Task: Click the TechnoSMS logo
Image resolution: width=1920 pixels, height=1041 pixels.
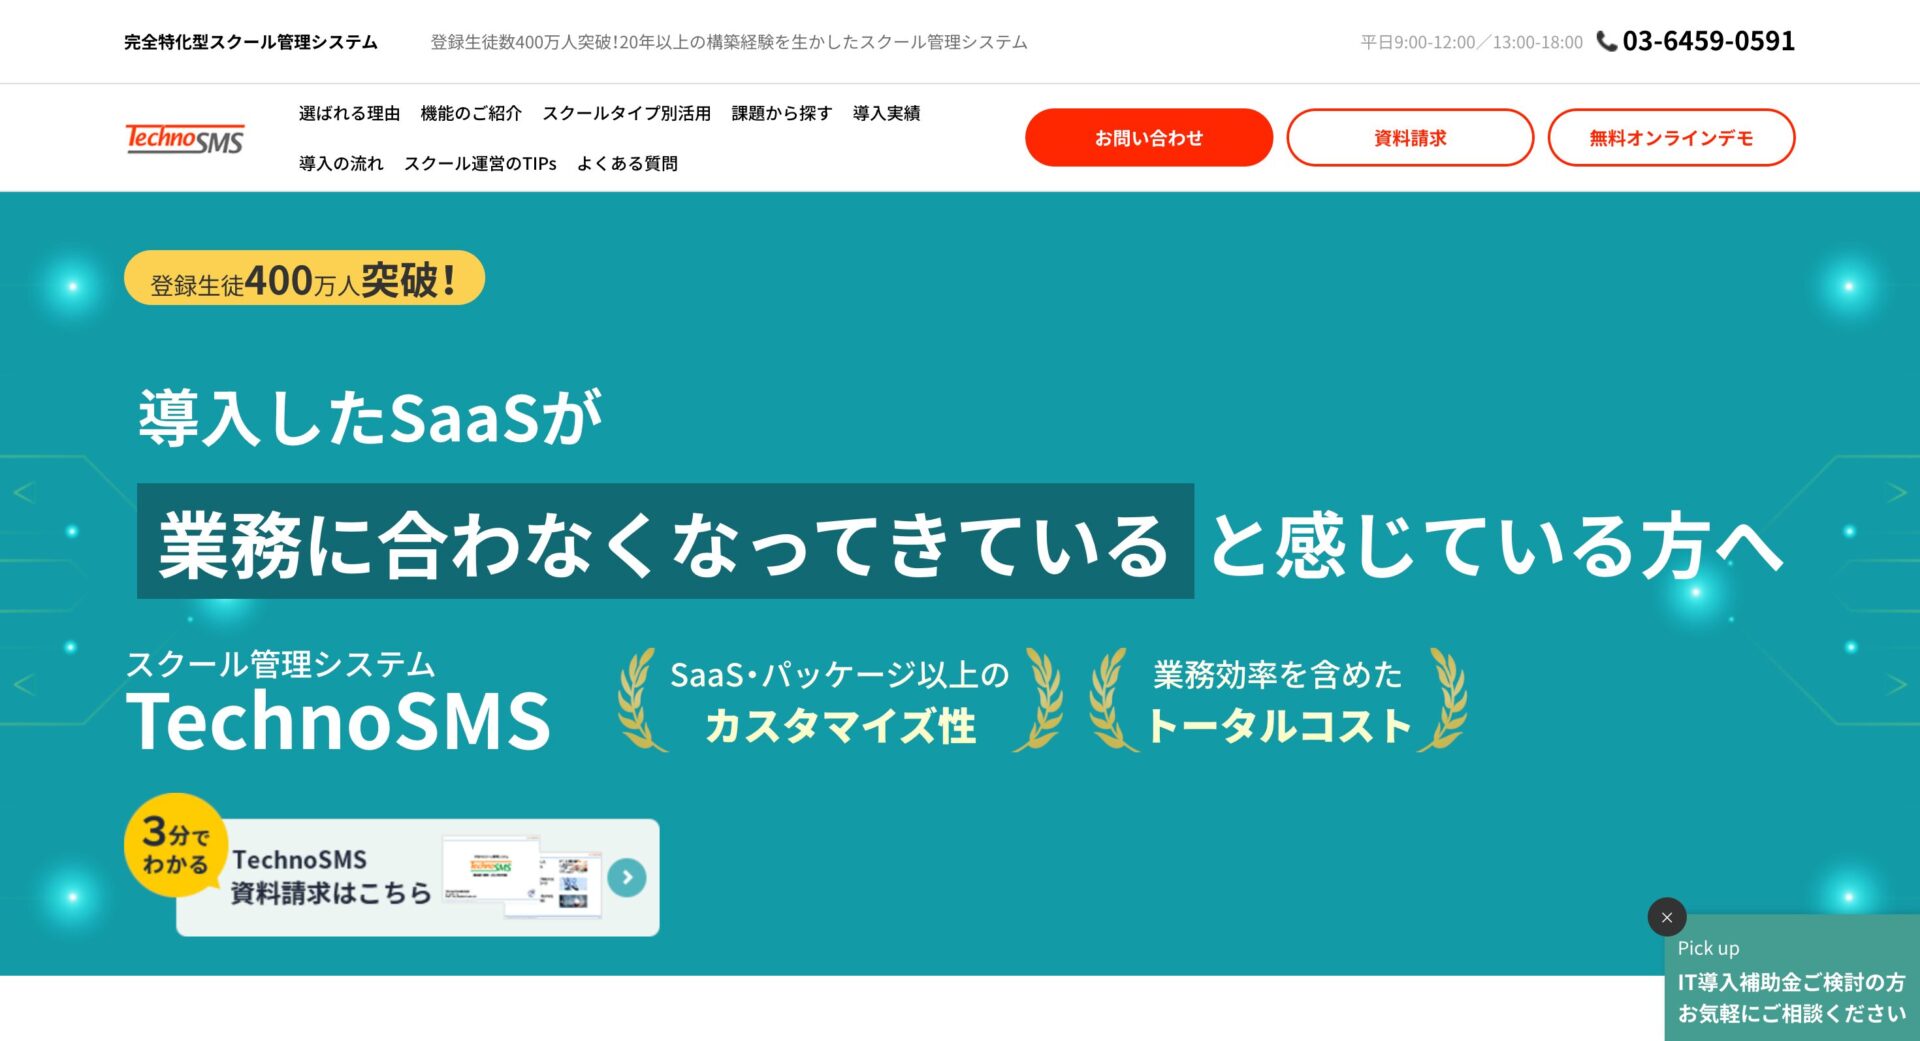Action: pyautogui.click(x=185, y=138)
